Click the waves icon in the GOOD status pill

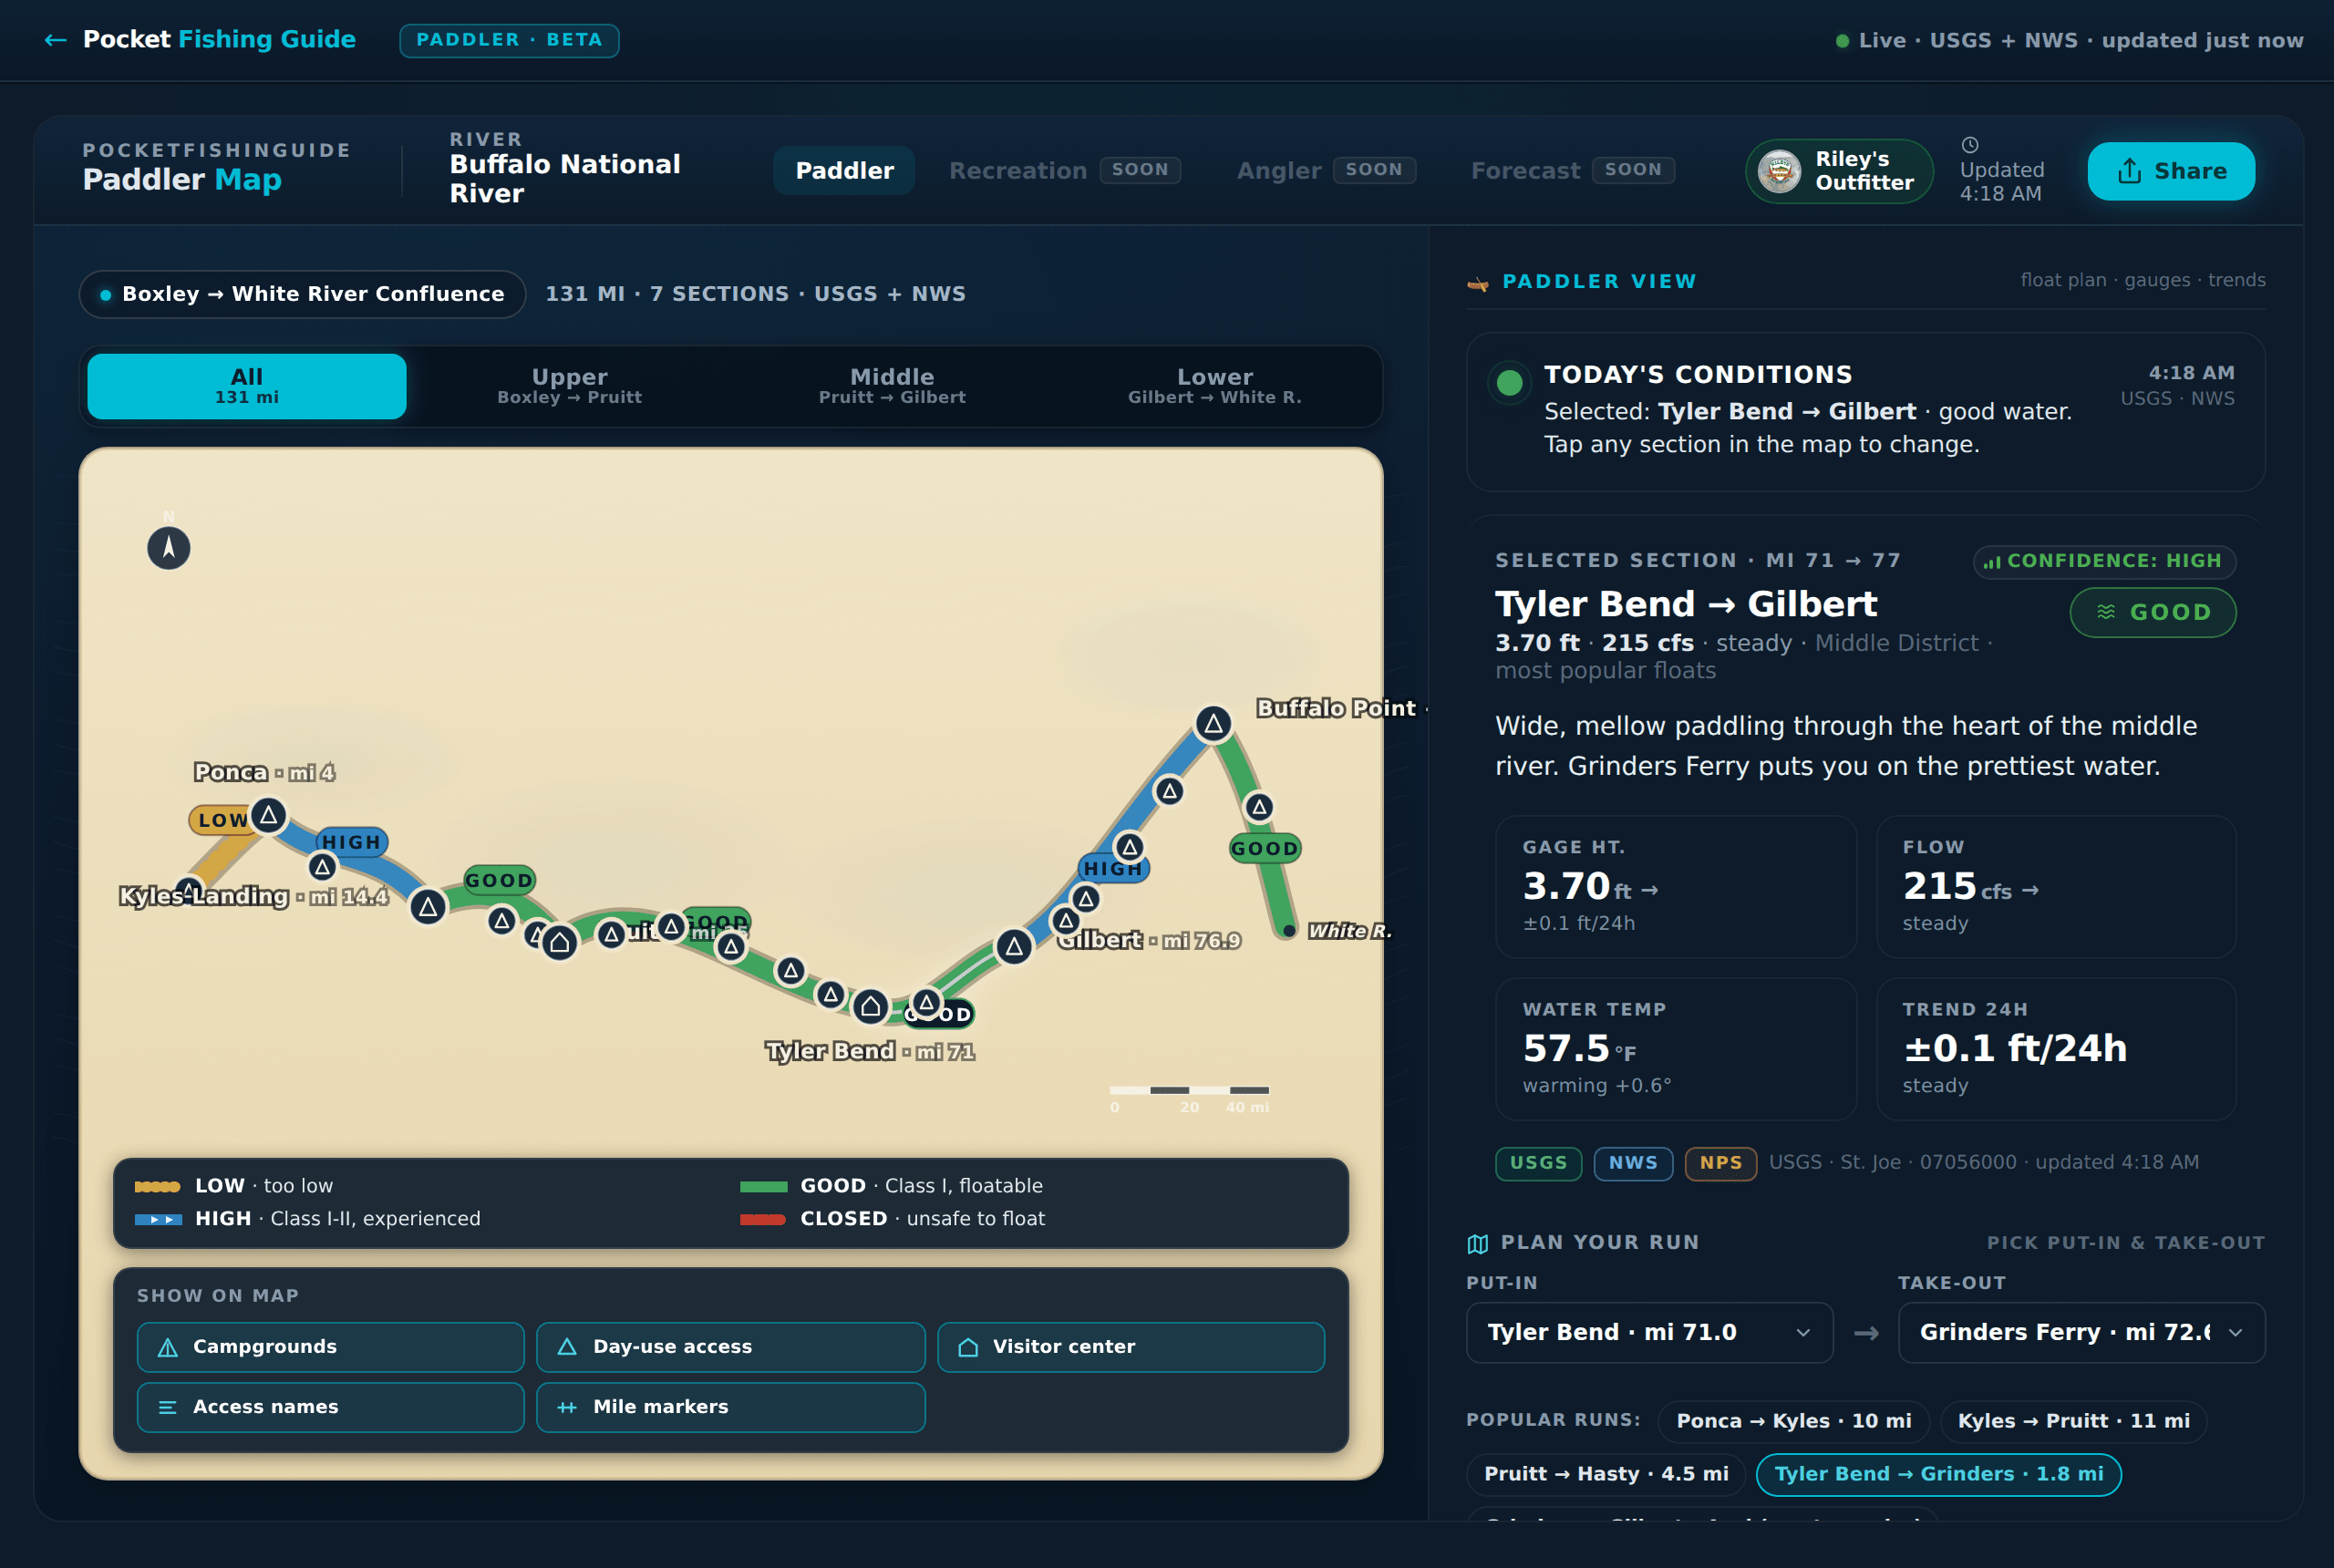(2106, 612)
